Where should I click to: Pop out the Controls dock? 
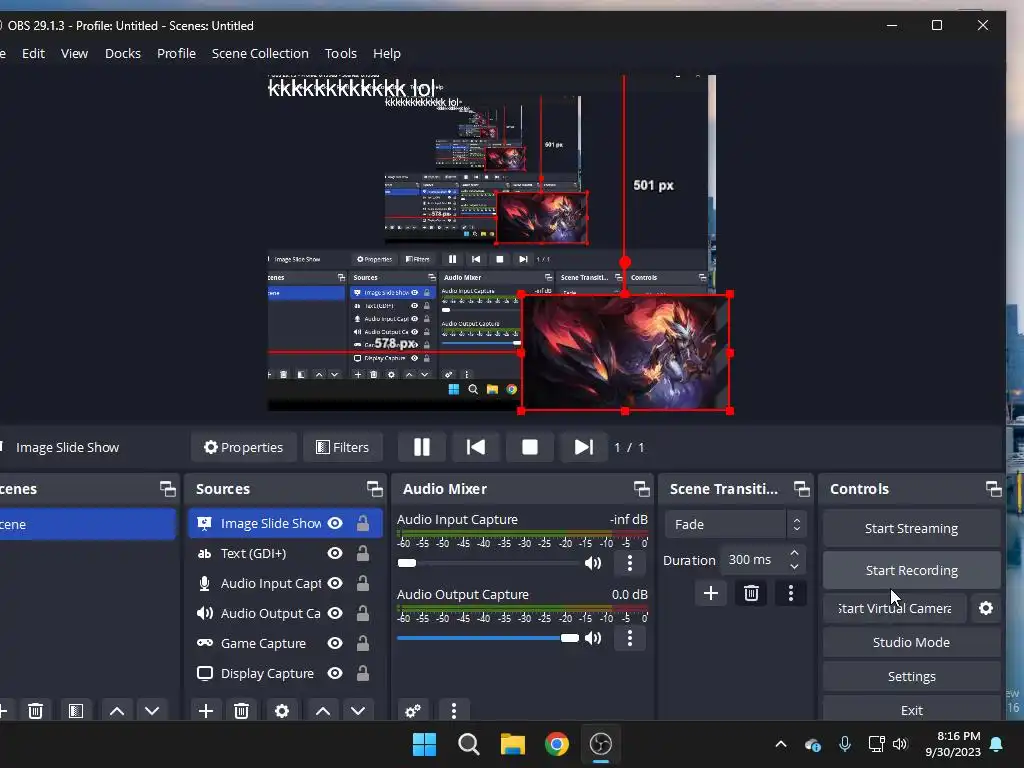point(994,489)
